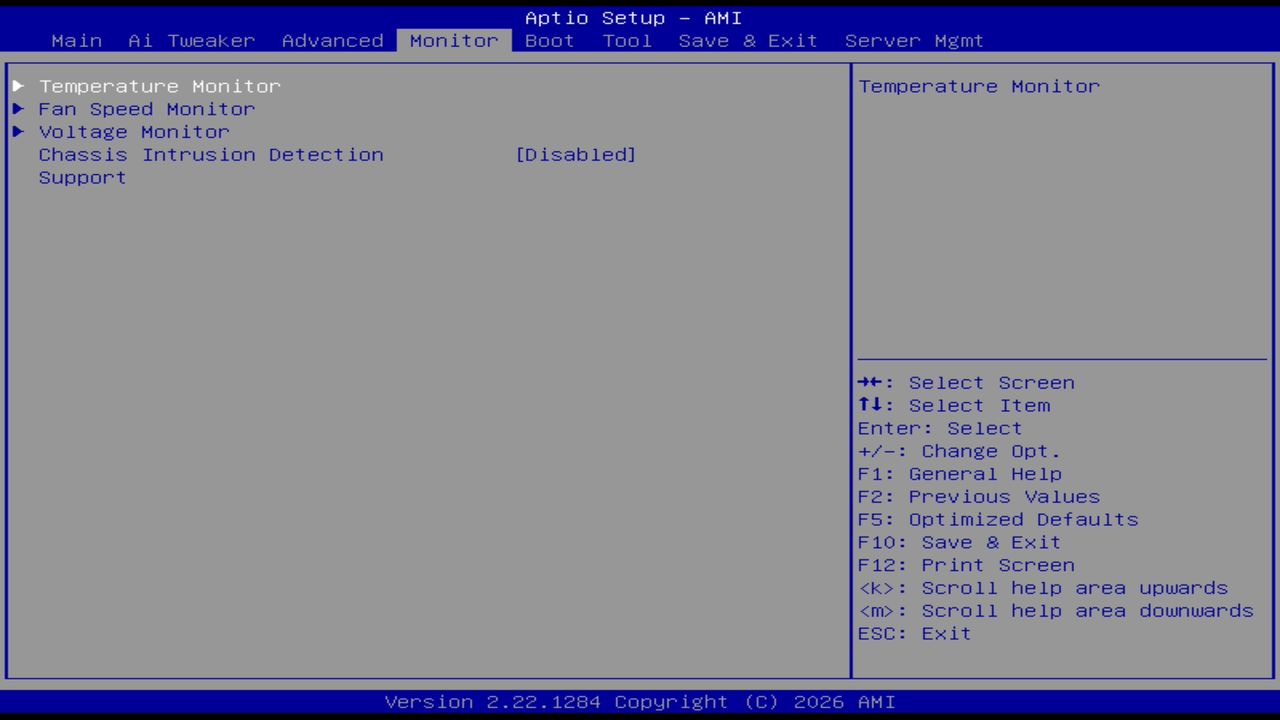Click the scroll help area upwards hint
The width and height of the screenshot is (1280, 720).
(x=1043, y=589)
